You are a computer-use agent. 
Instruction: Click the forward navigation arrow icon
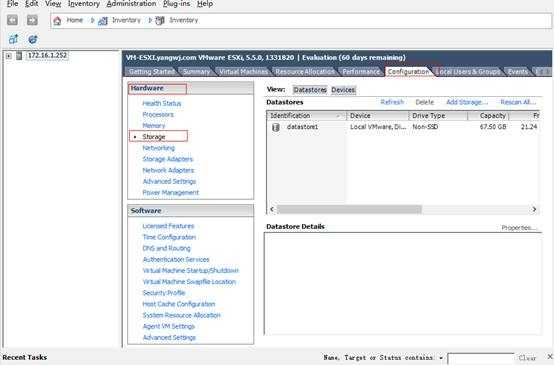click(32, 20)
